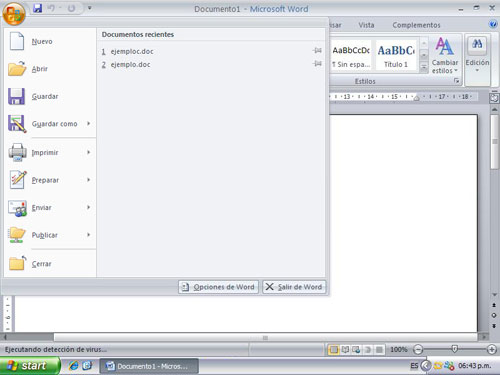
Task: Open a file with Abrir folder icon
Action: (x=17, y=69)
